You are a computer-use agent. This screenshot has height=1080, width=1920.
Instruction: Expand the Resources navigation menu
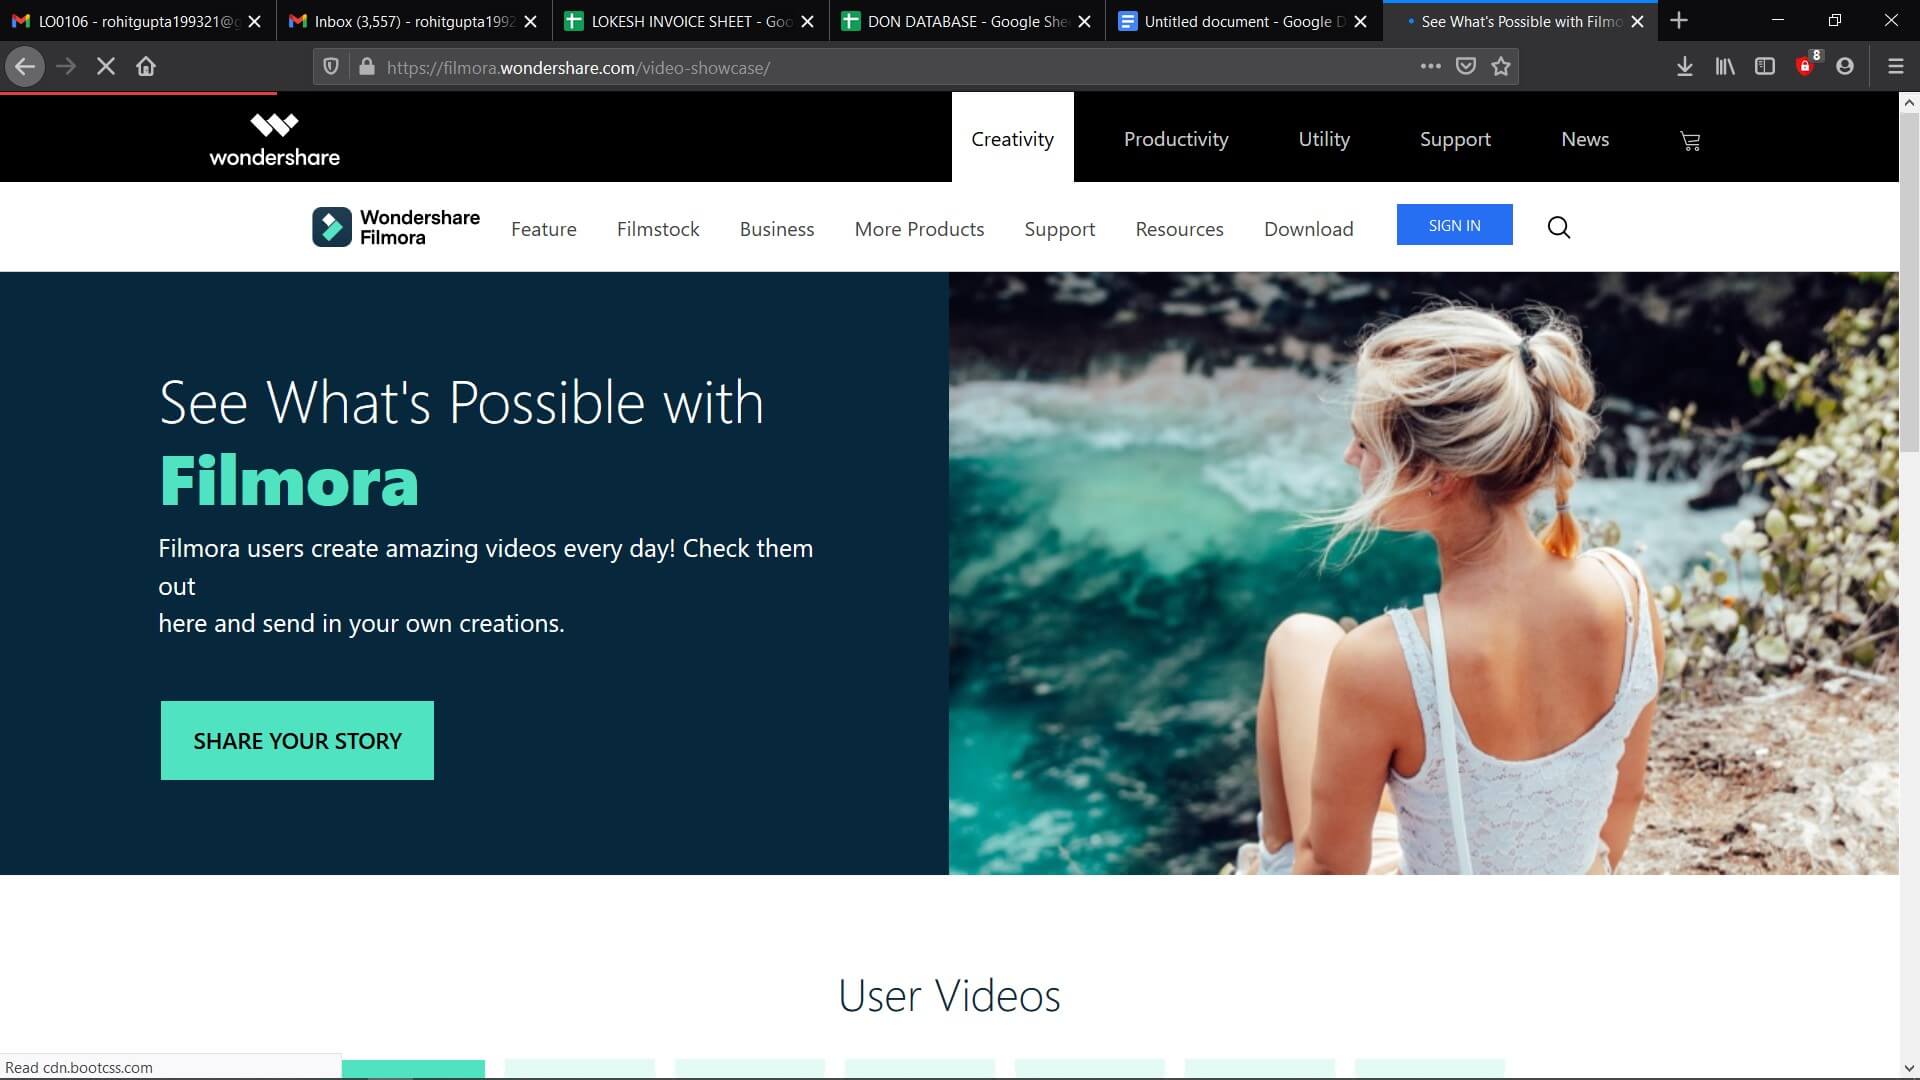point(1179,229)
